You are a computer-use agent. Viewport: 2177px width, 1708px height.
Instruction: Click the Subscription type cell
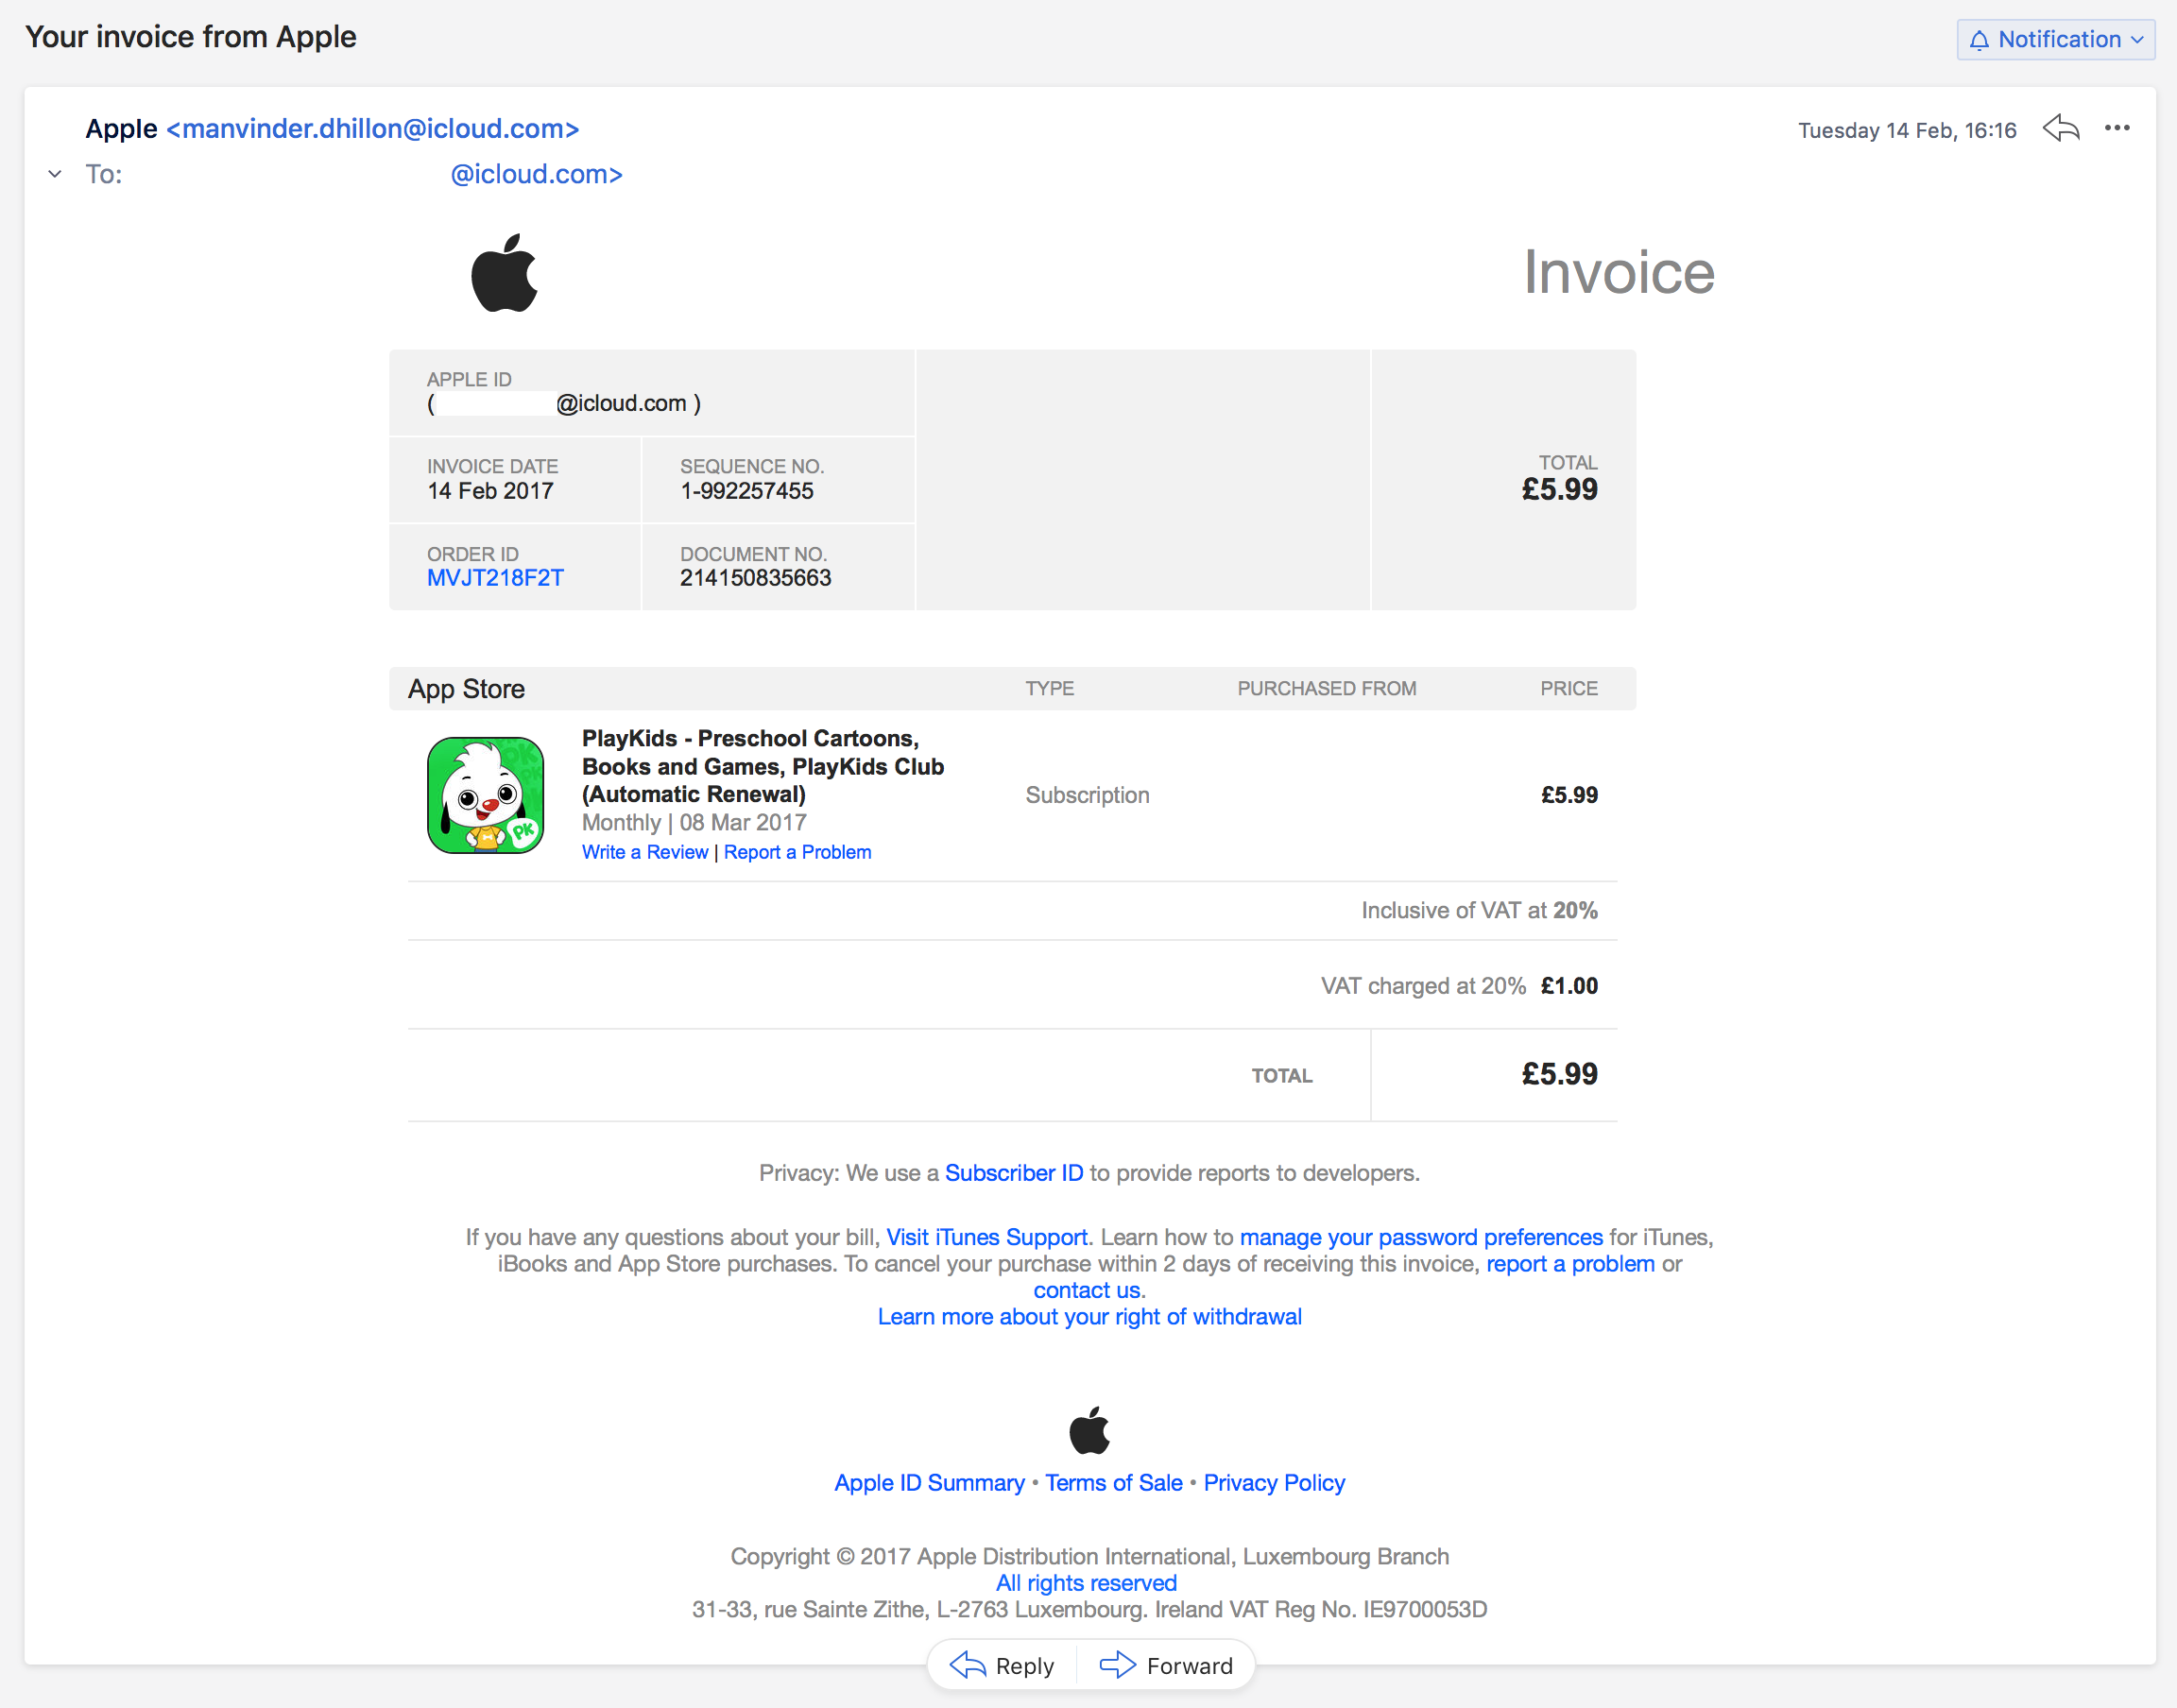[1087, 795]
